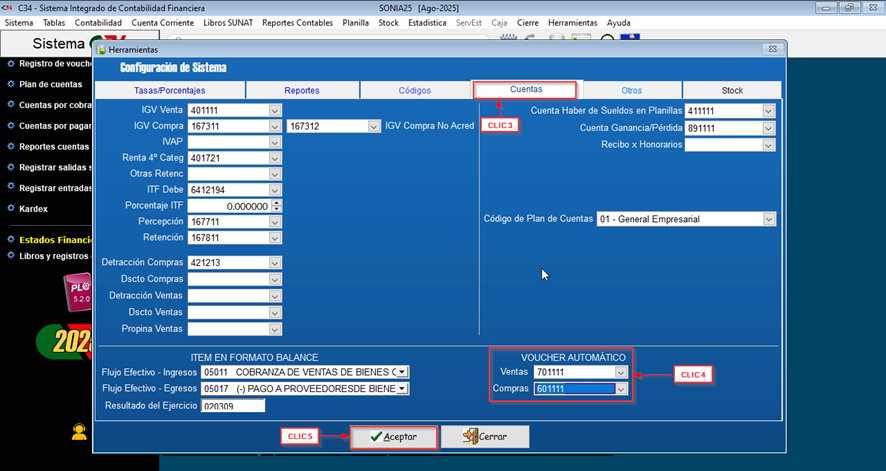Switch to the Tasas/Porcentajes tab
Image resolution: width=886 pixels, height=471 pixels.
pyautogui.click(x=169, y=90)
